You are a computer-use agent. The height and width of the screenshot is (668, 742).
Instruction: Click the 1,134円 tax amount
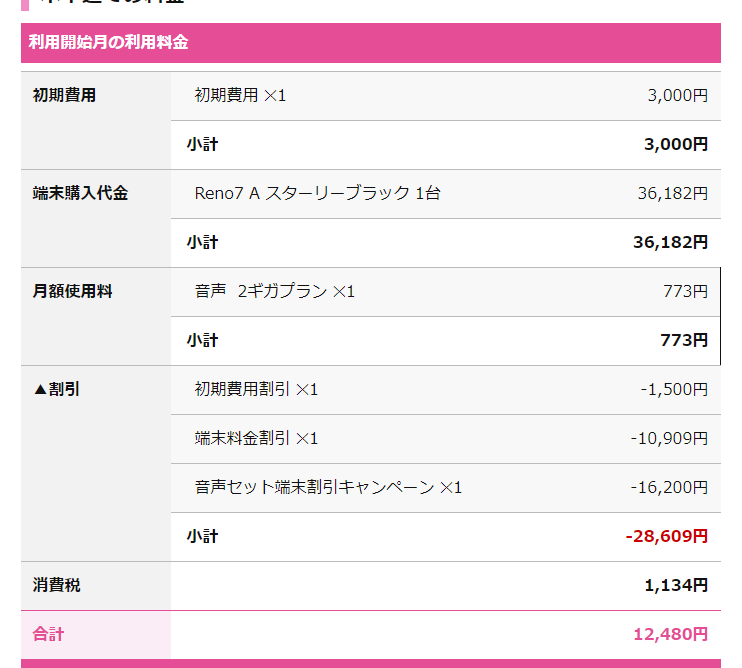click(x=676, y=585)
